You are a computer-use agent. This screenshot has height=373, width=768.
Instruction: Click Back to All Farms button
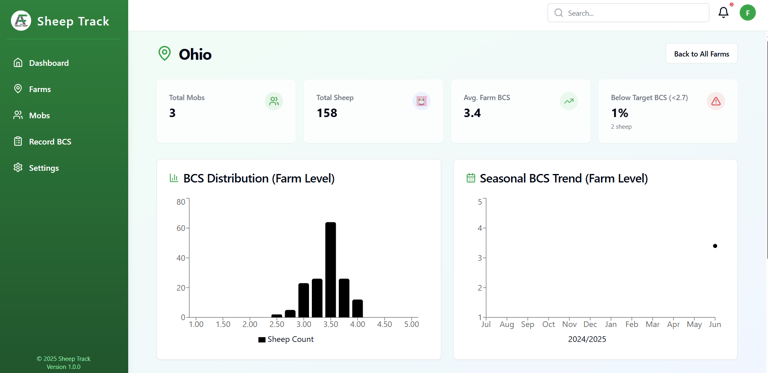701,54
